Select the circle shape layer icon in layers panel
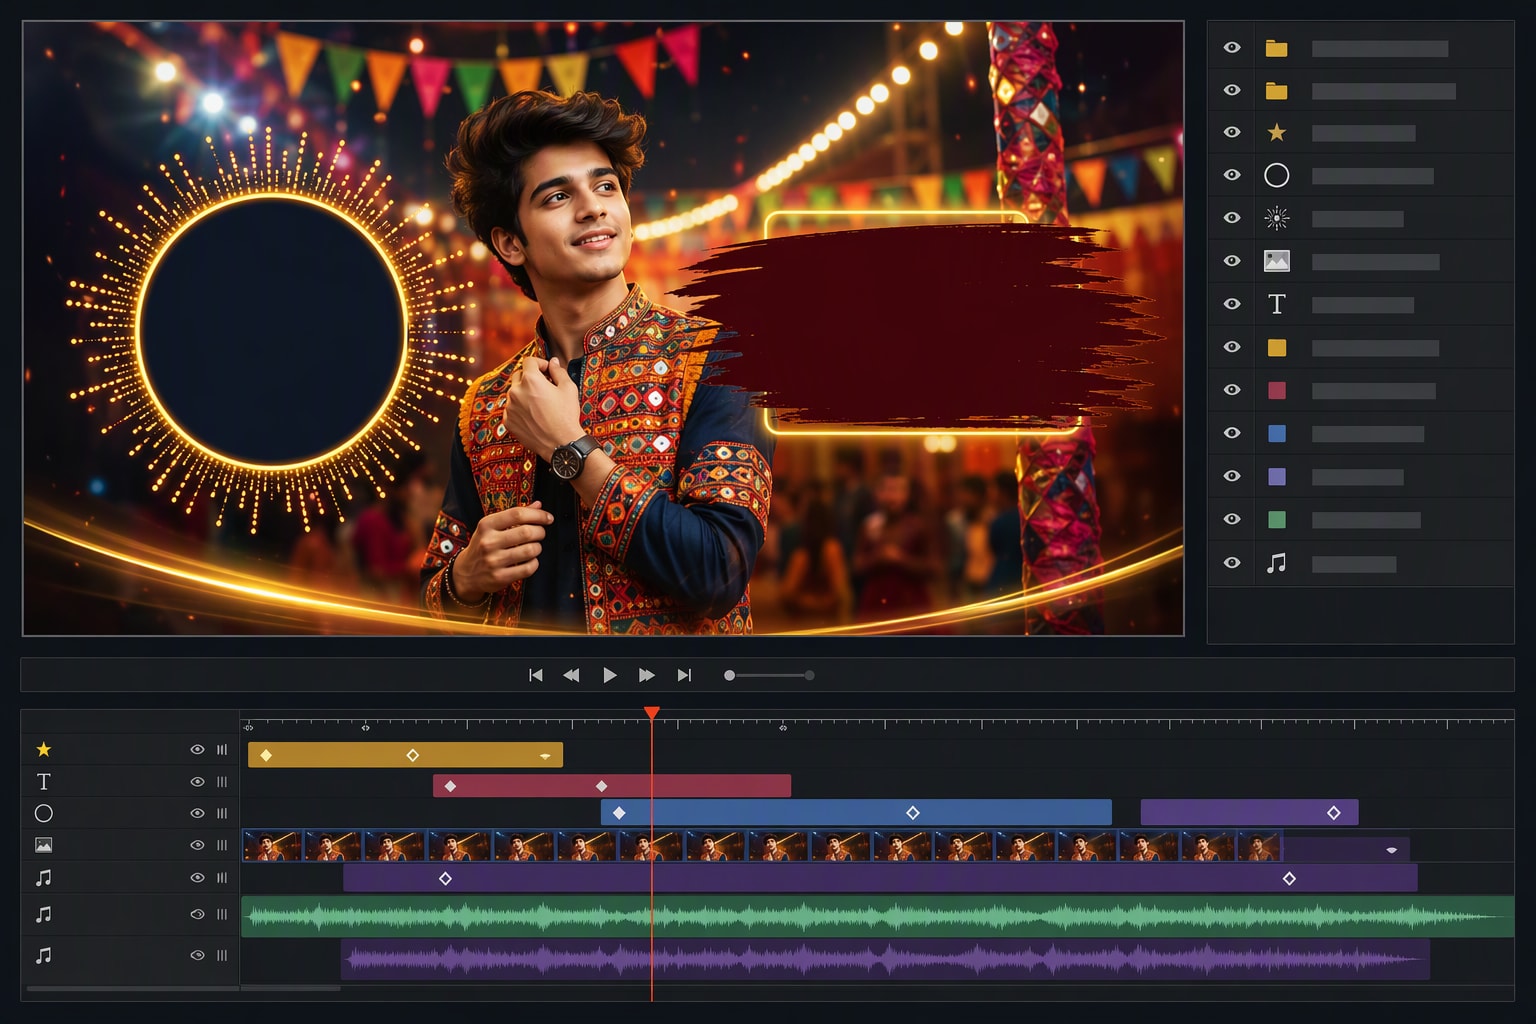Image resolution: width=1536 pixels, height=1024 pixels. pyautogui.click(x=1276, y=176)
